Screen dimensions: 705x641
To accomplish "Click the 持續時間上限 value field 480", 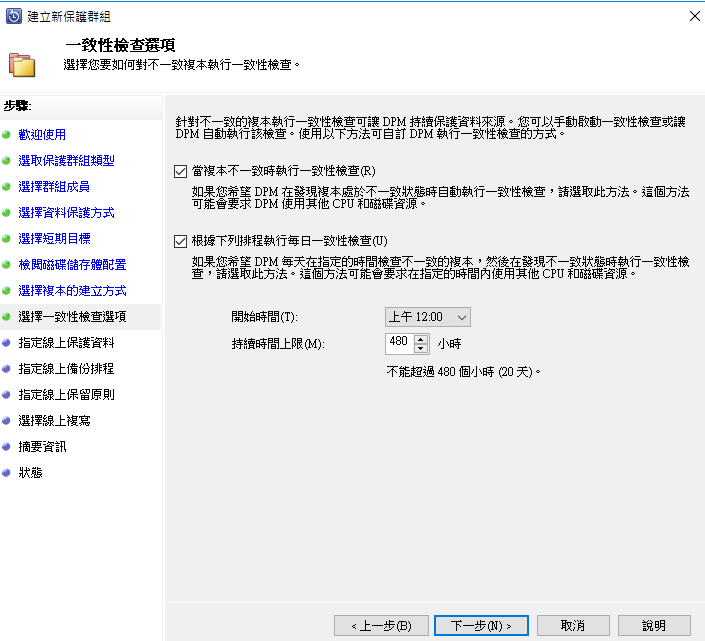I will click(x=399, y=344).
